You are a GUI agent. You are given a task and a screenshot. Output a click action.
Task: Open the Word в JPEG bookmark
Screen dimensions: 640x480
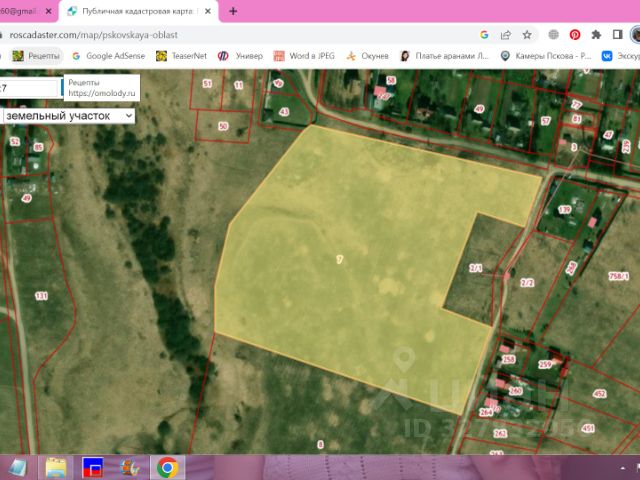(x=304, y=56)
